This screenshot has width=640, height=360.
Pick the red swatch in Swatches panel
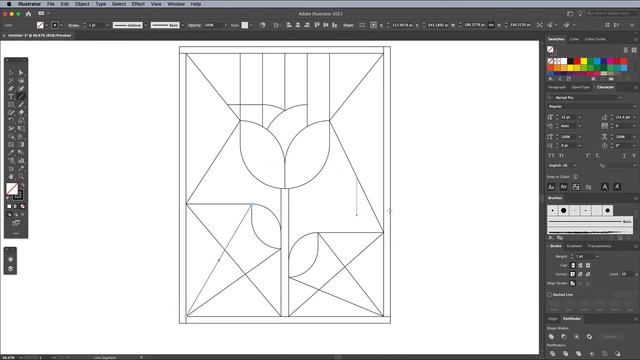point(577,61)
